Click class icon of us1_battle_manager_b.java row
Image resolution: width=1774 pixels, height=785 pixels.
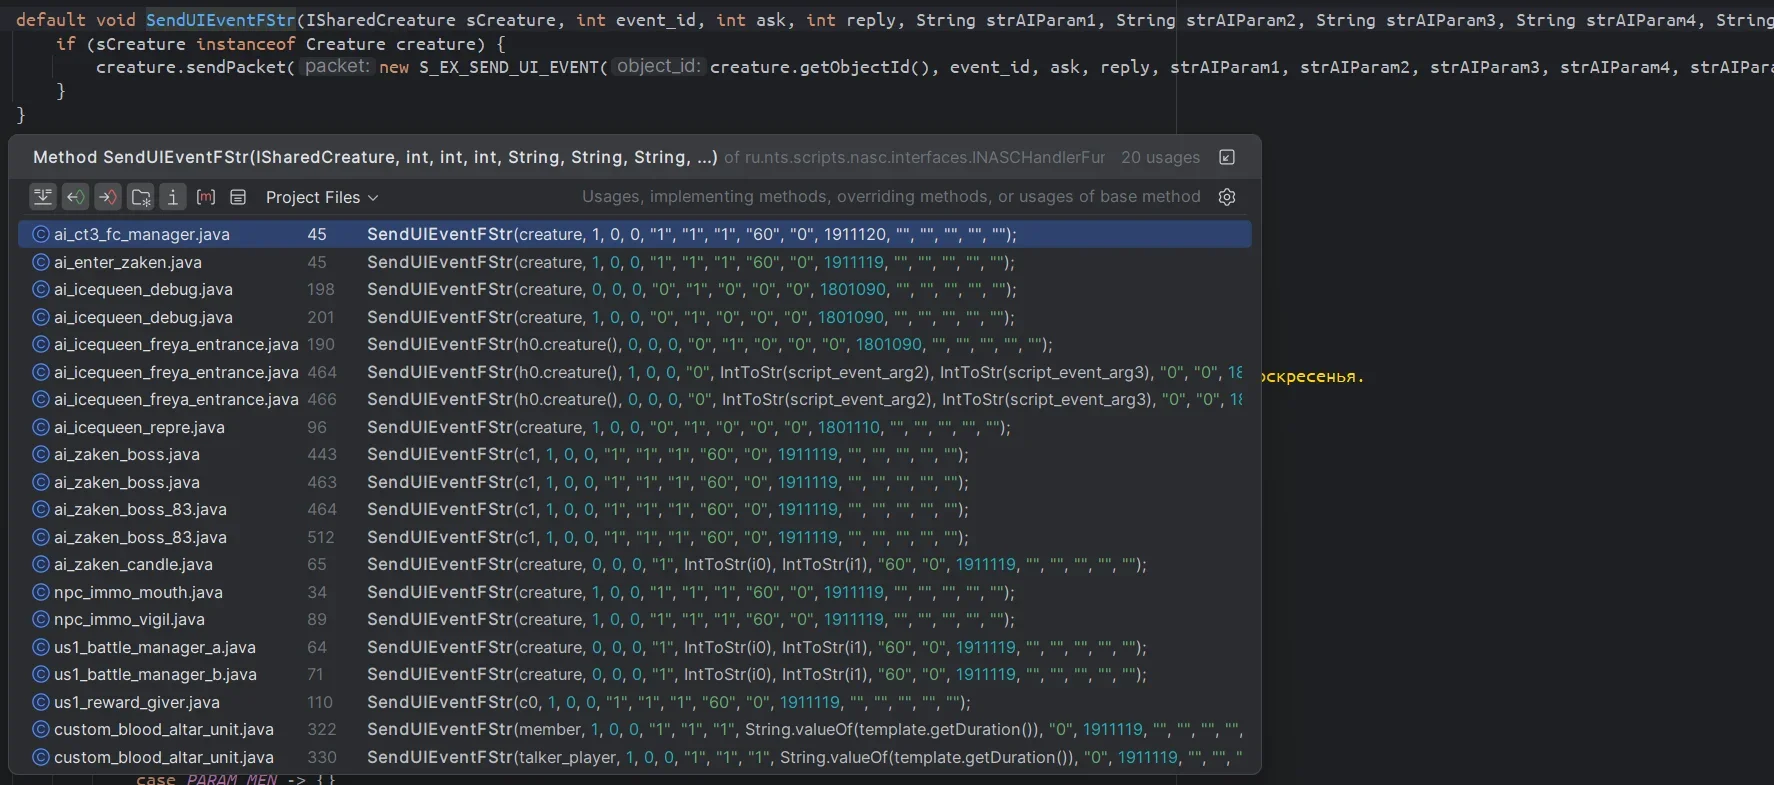(x=41, y=674)
